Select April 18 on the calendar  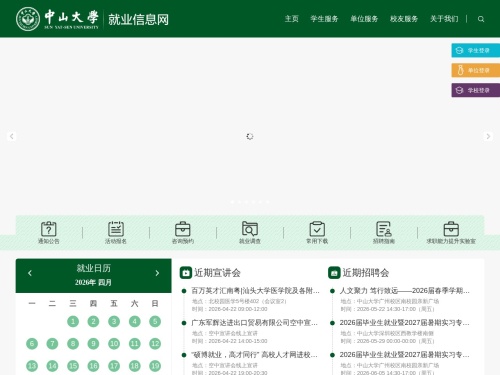tap(135, 366)
